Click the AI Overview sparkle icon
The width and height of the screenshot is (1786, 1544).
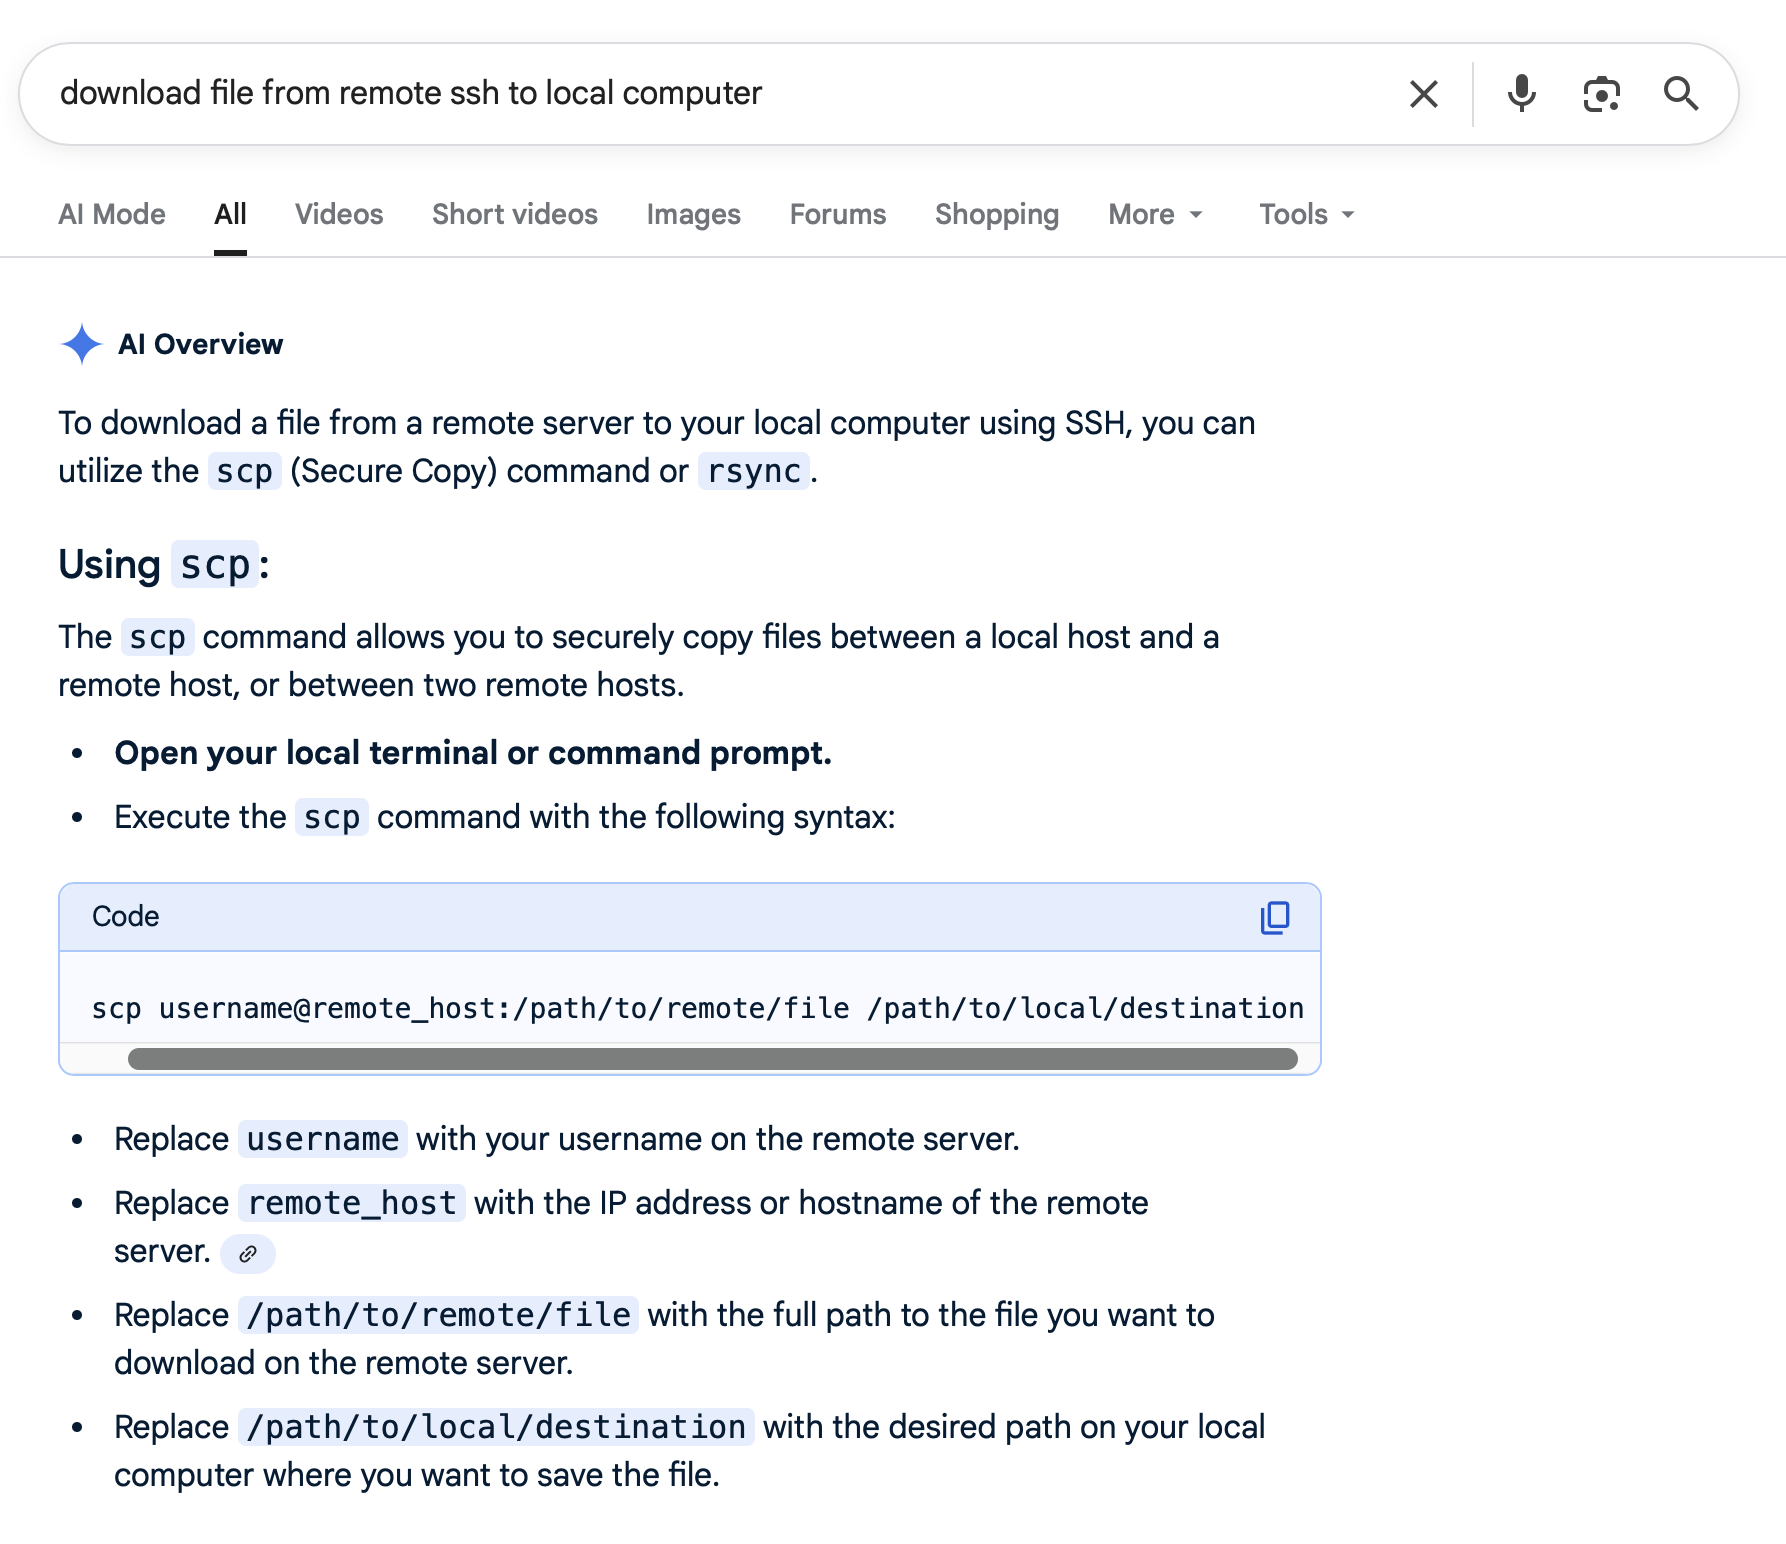(81, 344)
